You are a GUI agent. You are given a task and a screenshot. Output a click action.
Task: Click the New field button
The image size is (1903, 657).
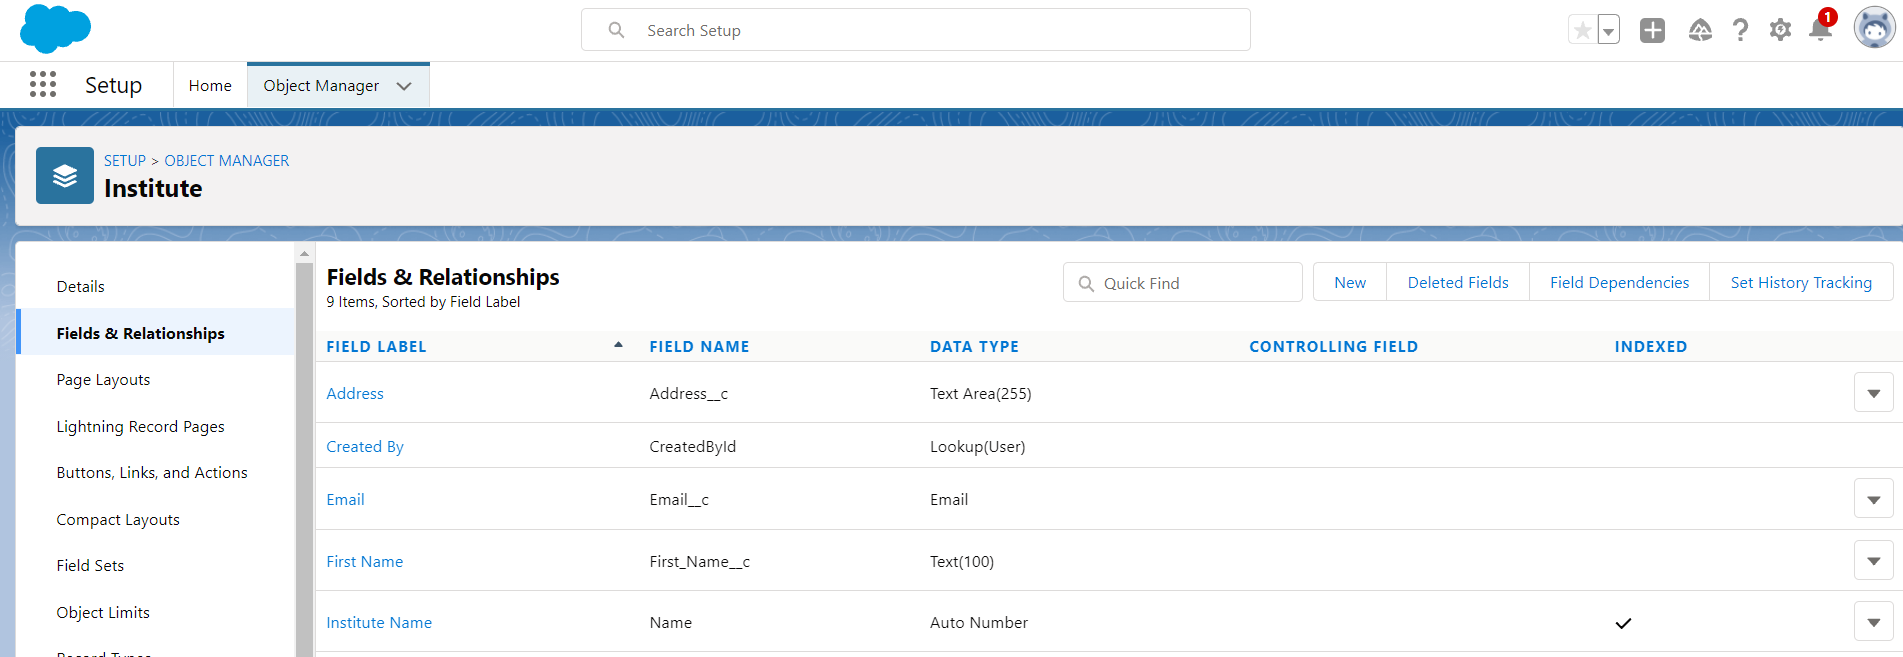1349,283
